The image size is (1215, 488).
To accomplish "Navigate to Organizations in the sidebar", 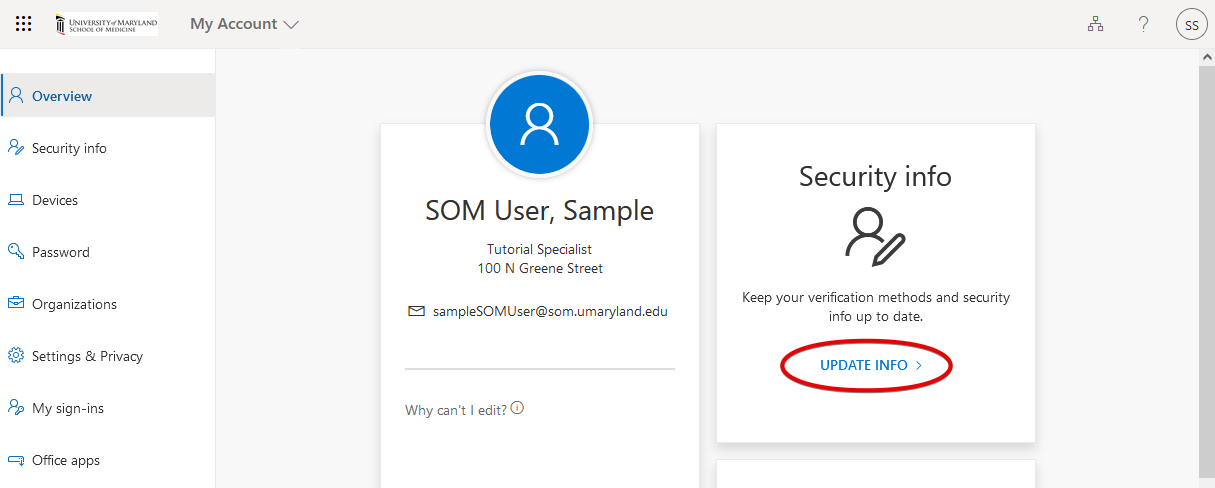I will click(x=74, y=304).
